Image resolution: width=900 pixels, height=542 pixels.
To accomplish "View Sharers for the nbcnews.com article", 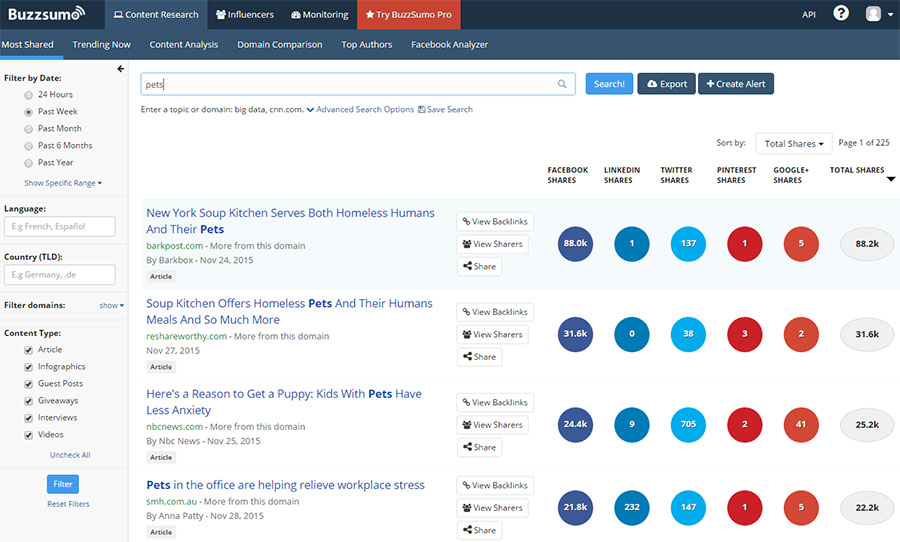I will tap(492, 425).
